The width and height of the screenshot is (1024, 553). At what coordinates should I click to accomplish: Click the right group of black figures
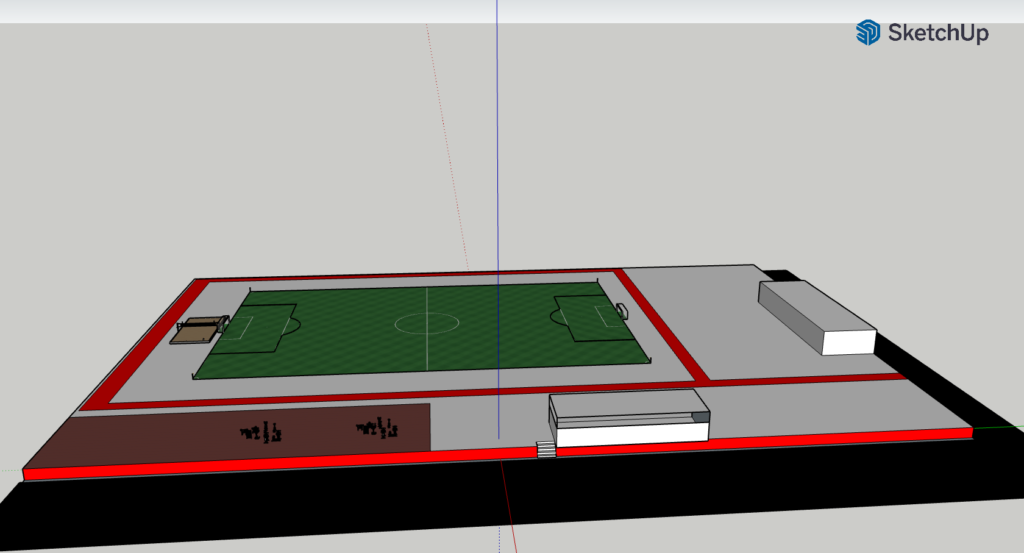pyautogui.click(x=377, y=428)
